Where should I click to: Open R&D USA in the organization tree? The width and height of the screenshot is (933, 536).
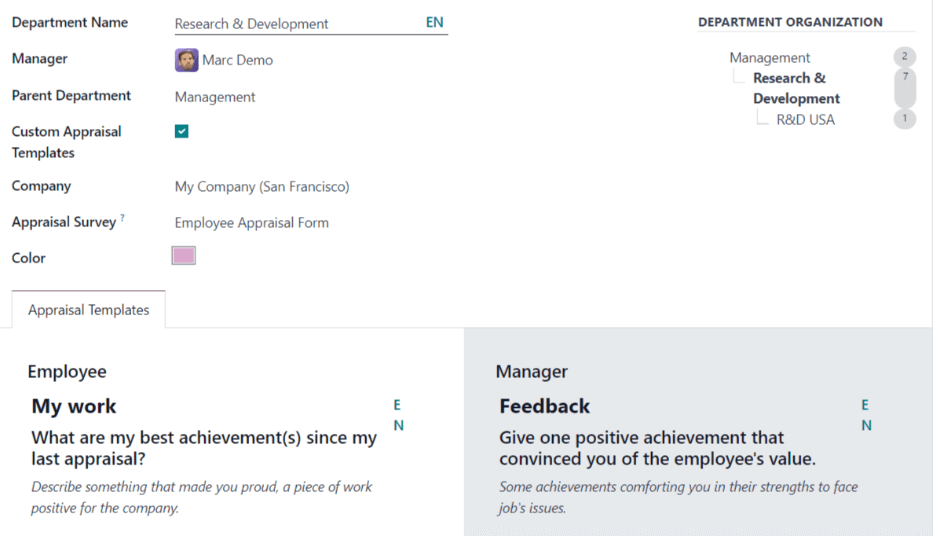click(x=805, y=119)
